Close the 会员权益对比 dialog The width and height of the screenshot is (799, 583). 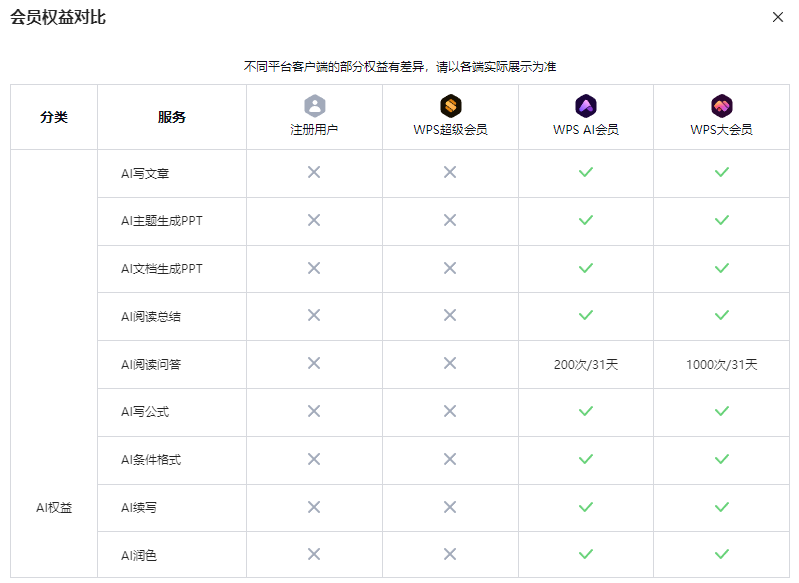(778, 17)
